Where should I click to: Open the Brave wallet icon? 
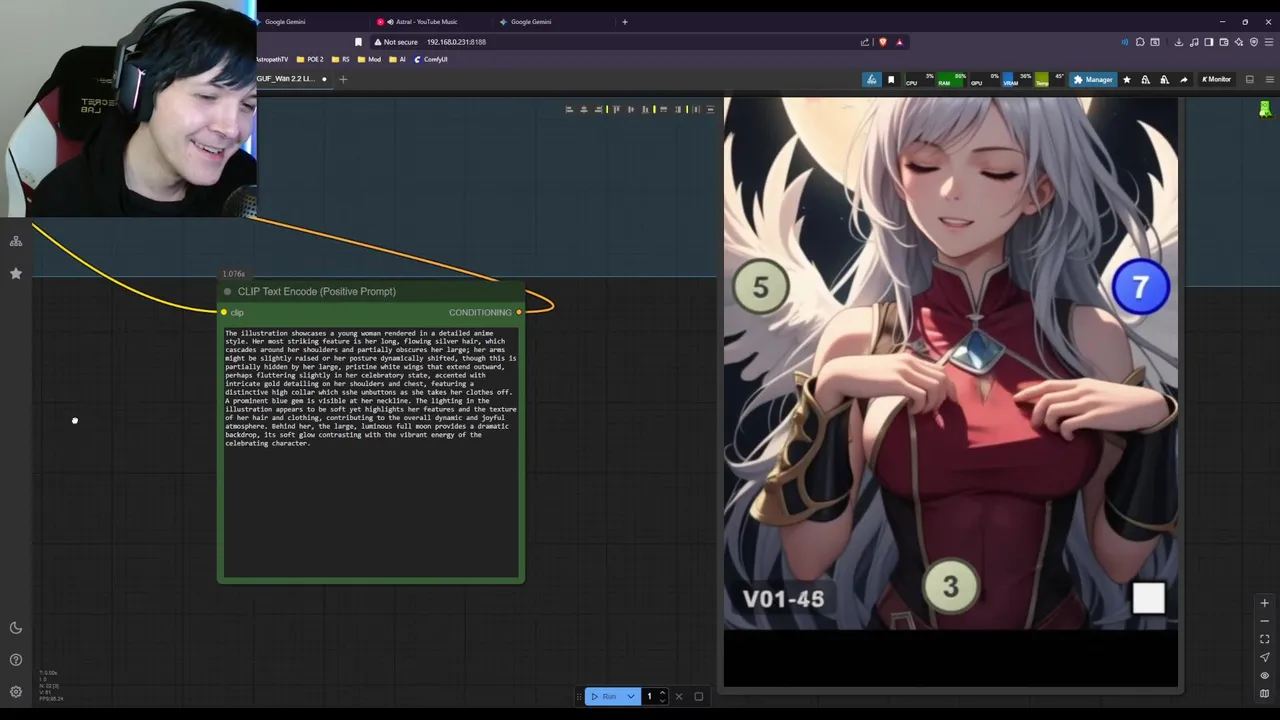point(1224,42)
